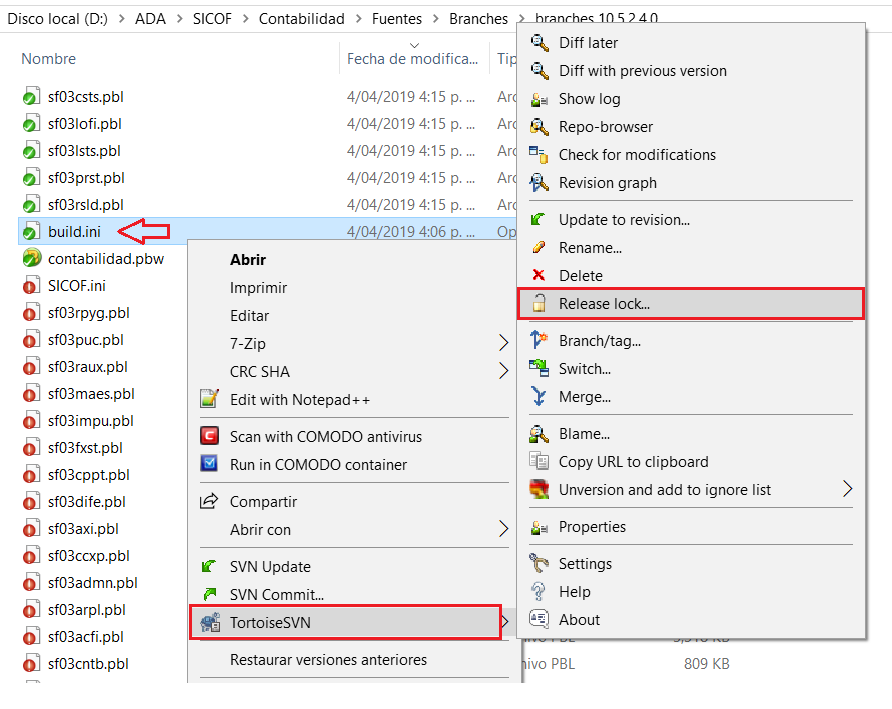Click the Blame icon
This screenshot has height=709, width=892.
(540, 434)
